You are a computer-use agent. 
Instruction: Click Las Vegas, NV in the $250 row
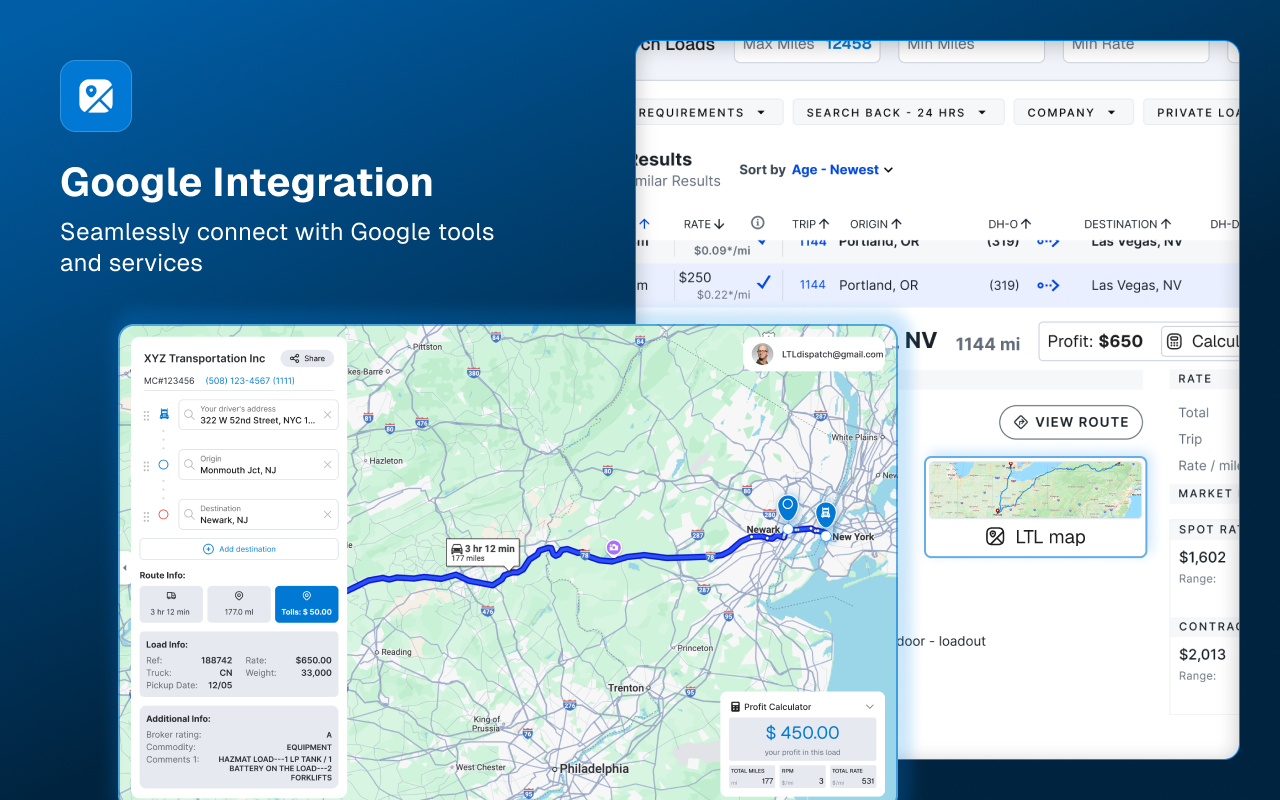click(1136, 285)
